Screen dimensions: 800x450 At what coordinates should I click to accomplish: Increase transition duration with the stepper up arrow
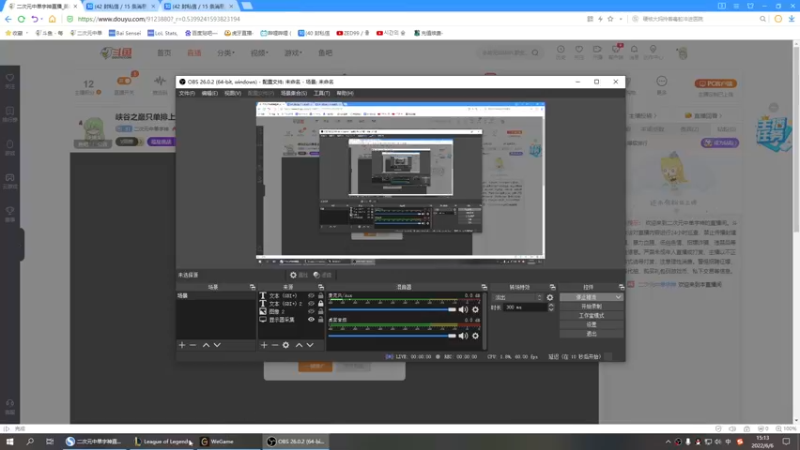point(551,305)
